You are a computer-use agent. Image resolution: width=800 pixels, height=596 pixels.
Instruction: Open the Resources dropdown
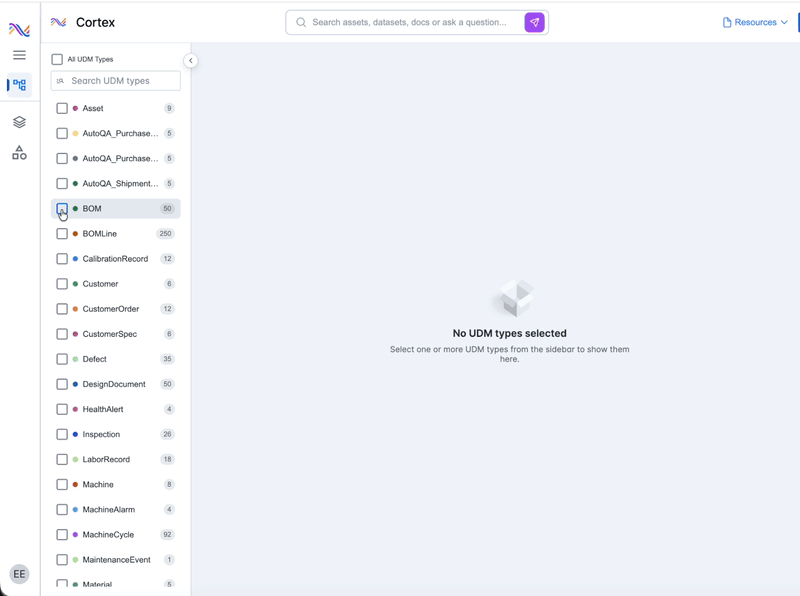pyautogui.click(x=755, y=22)
